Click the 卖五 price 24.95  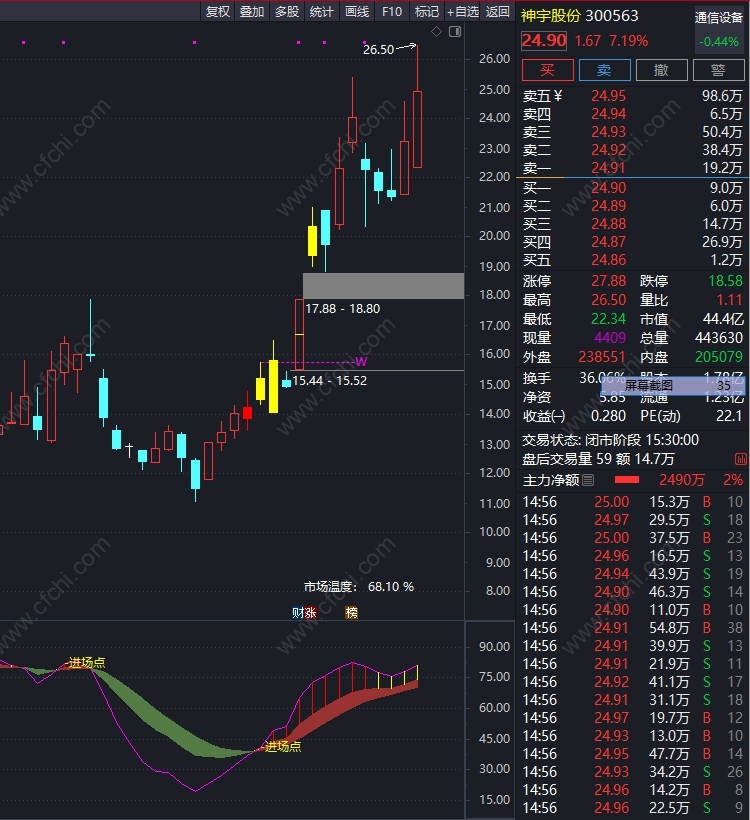pos(608,96)
